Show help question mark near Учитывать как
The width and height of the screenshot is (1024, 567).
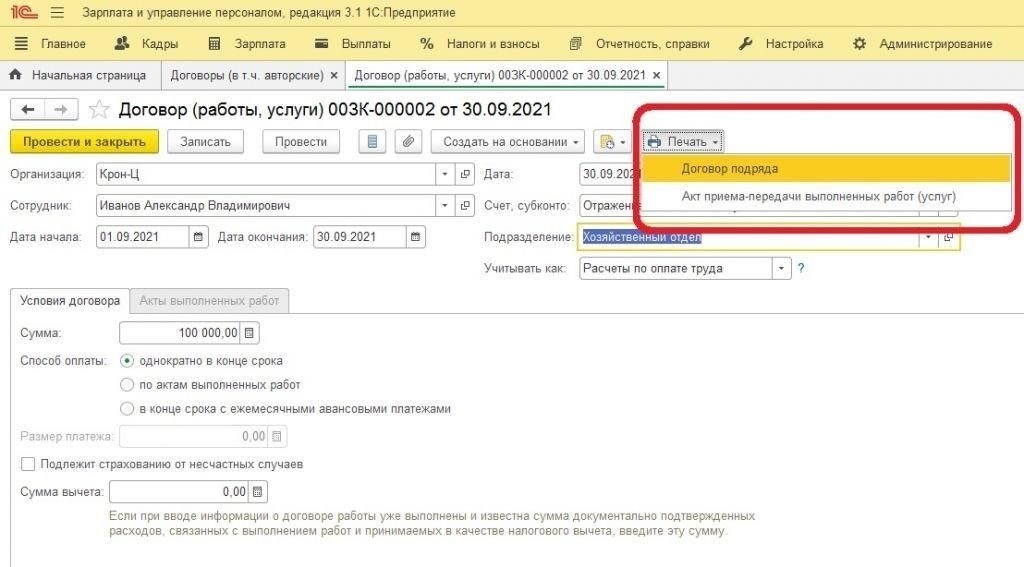(x=801, y=268)
